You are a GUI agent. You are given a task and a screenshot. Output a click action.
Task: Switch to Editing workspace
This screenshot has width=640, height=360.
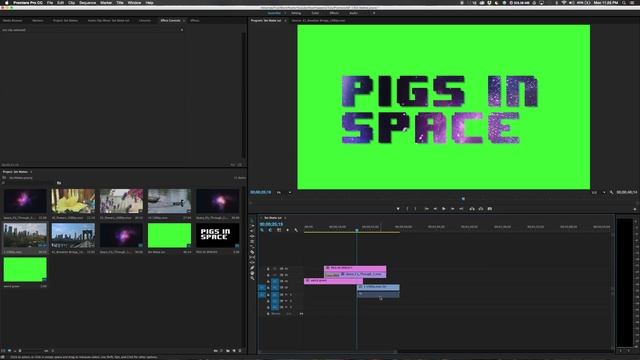point(296,13)
